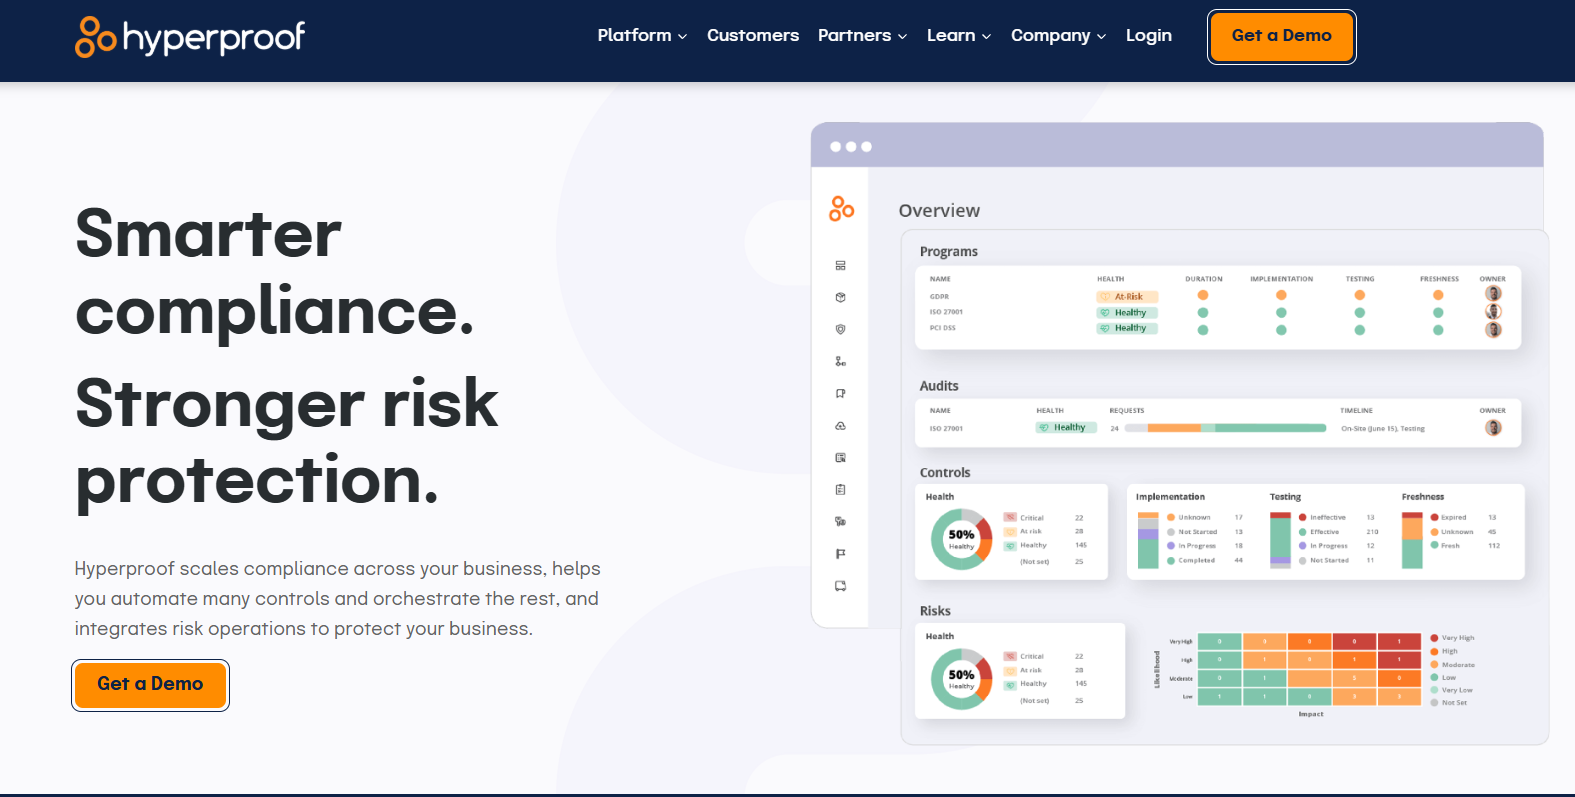The height and width of the screenshot is (797, 1575).
Task: Open the inbox icon at the sidebar bottom
Action: tap(840, 585)
